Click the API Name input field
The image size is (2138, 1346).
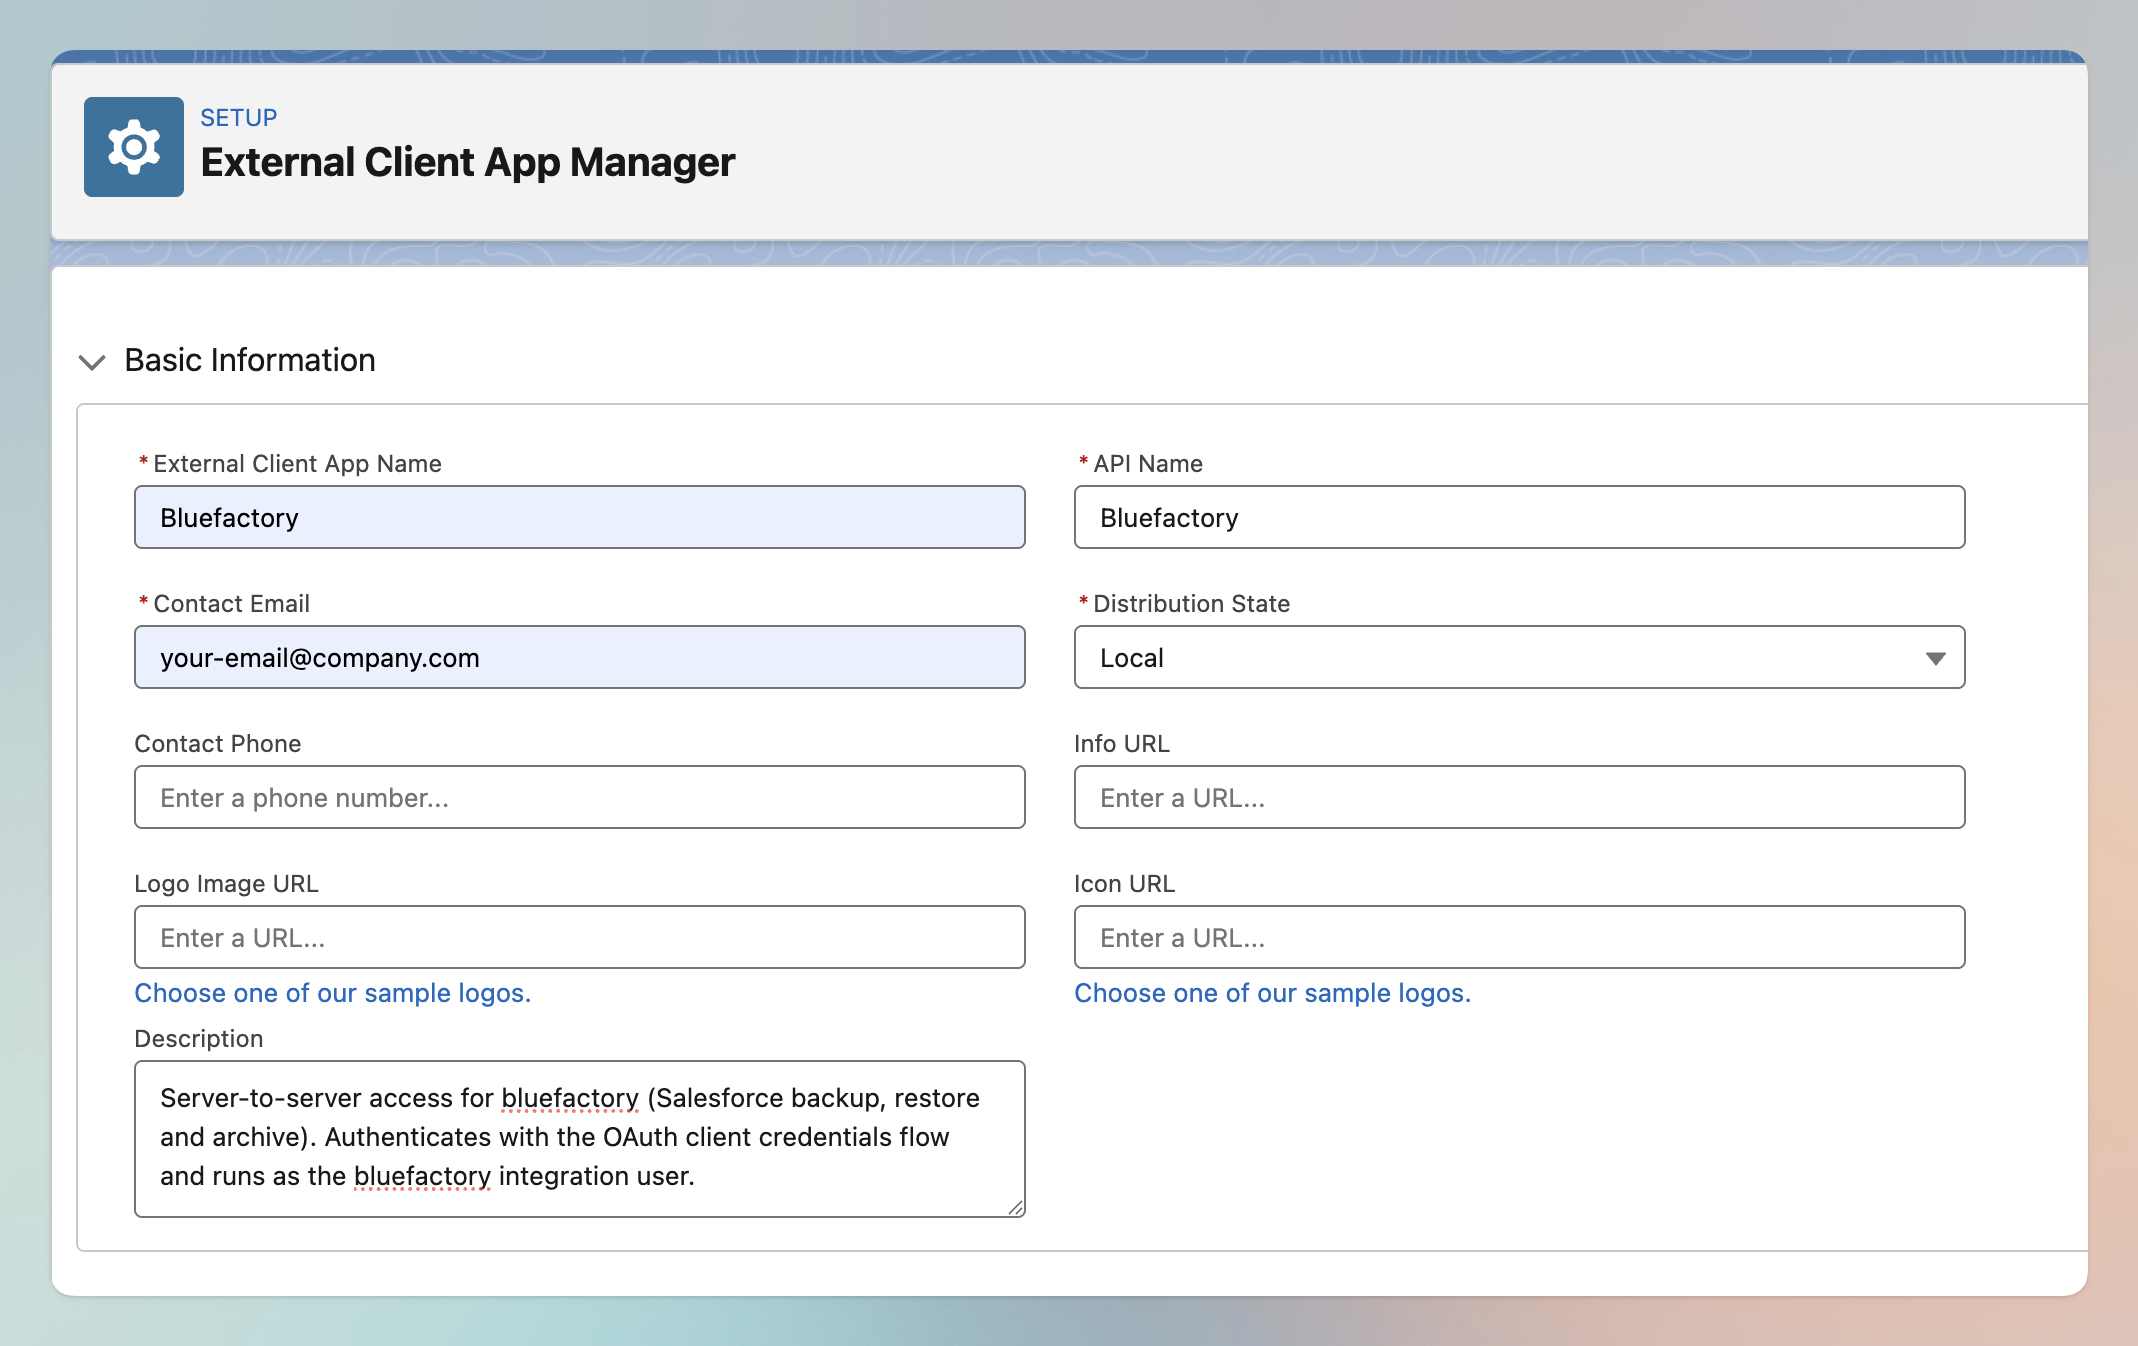[1519, 517]
